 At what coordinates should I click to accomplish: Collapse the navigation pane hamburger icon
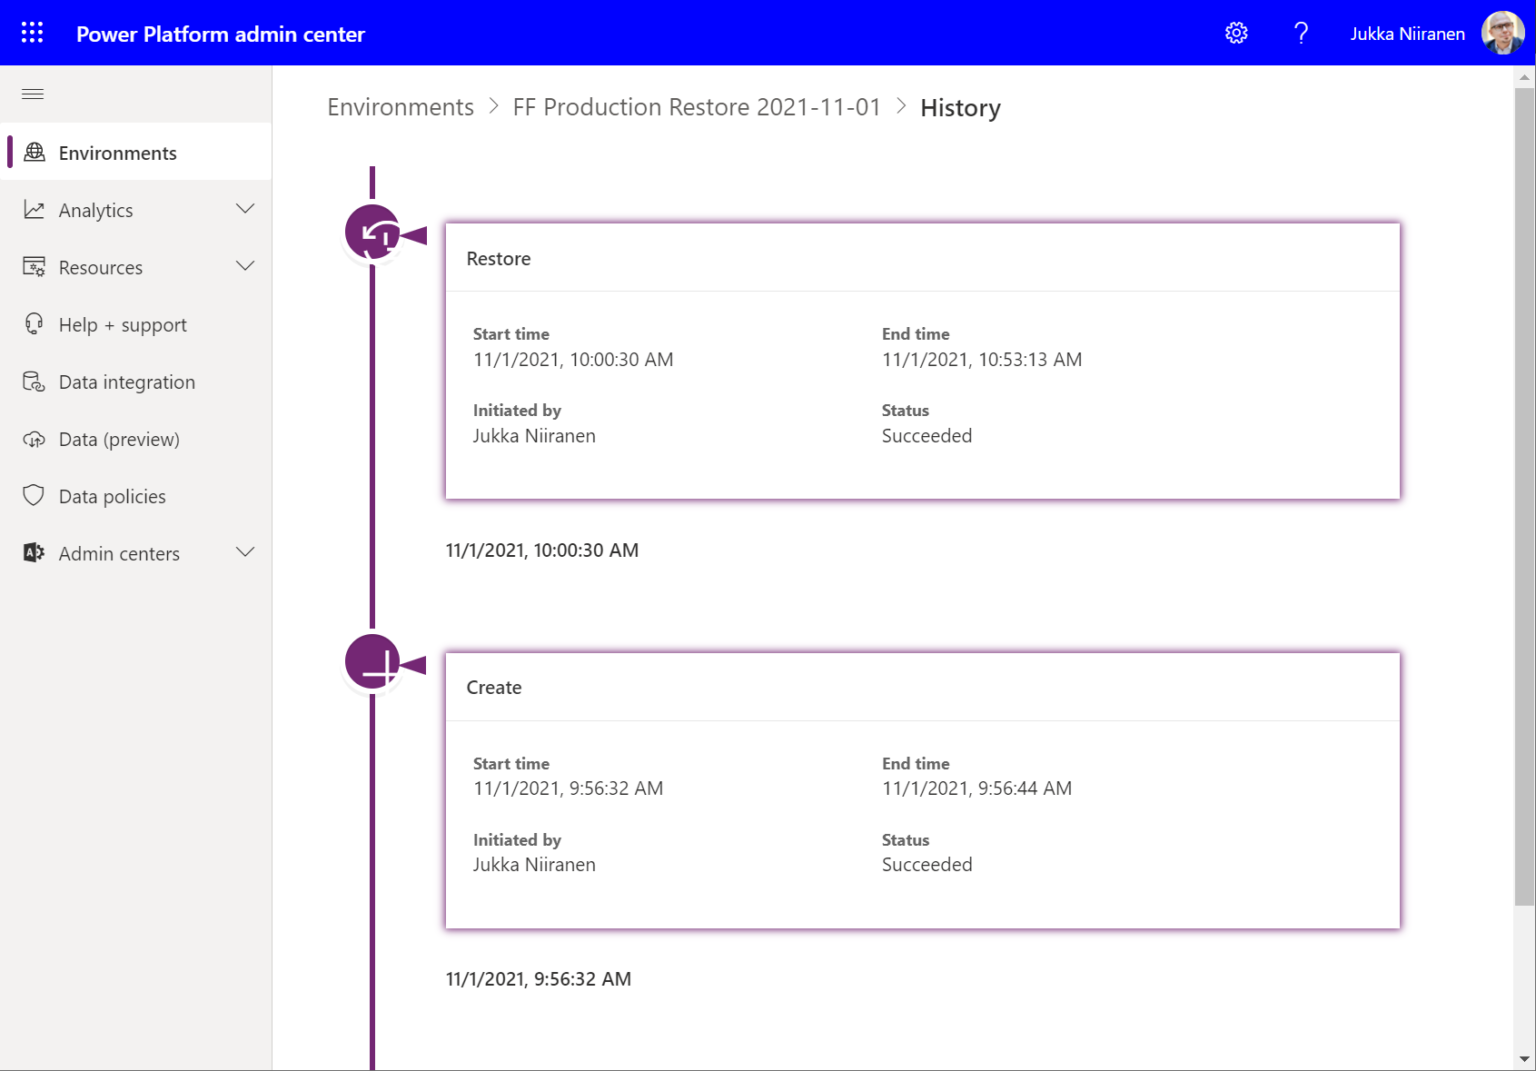[x=33, y=94]
